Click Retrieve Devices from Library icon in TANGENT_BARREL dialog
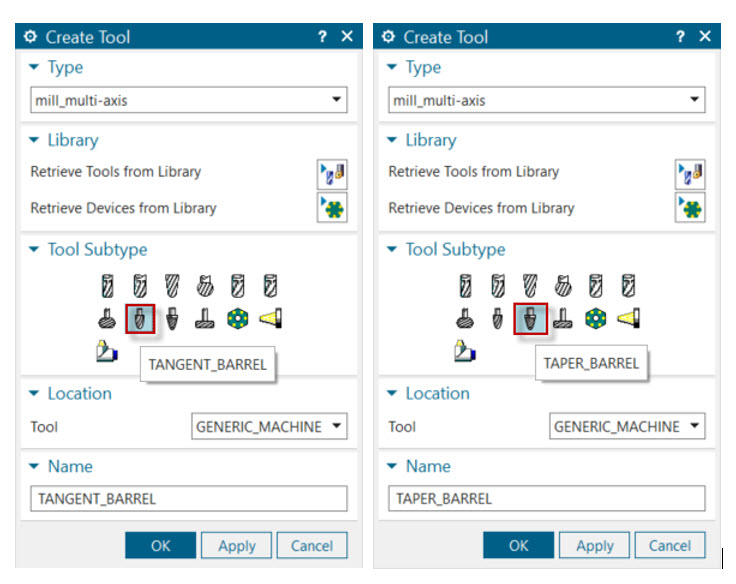736x584 pixels. 332,208
